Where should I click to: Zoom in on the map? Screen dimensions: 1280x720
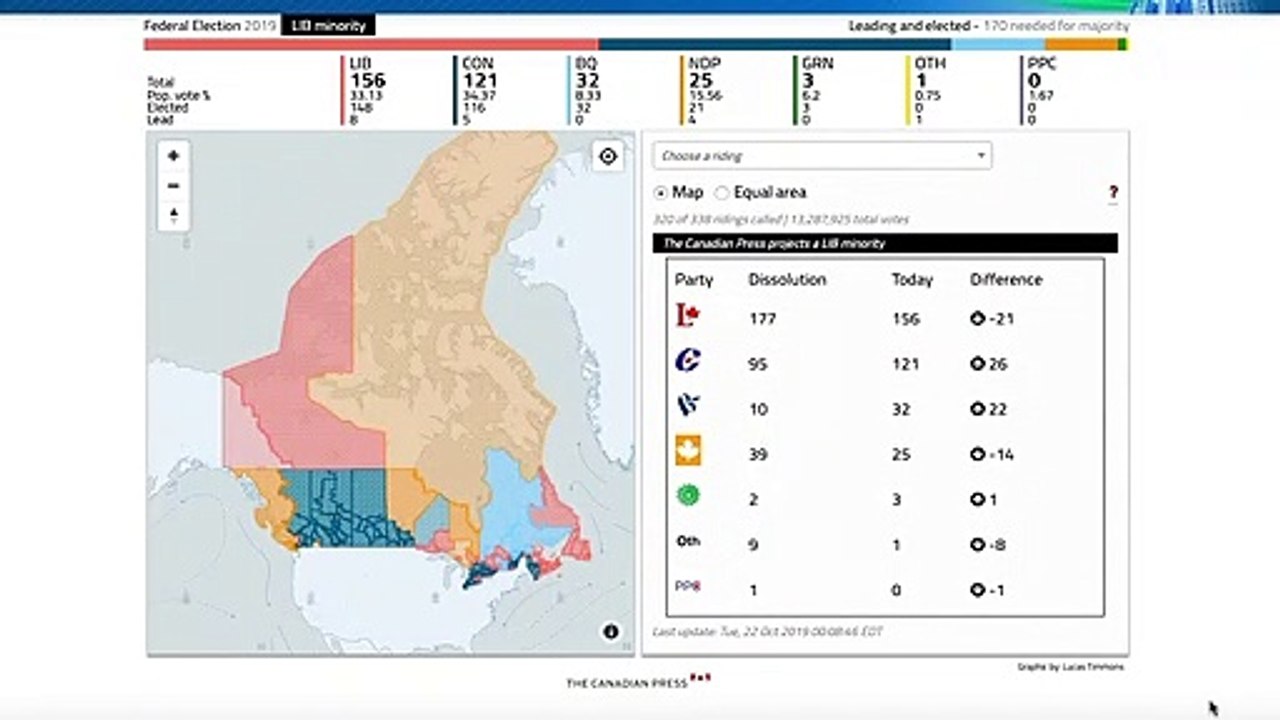[174, 156]
